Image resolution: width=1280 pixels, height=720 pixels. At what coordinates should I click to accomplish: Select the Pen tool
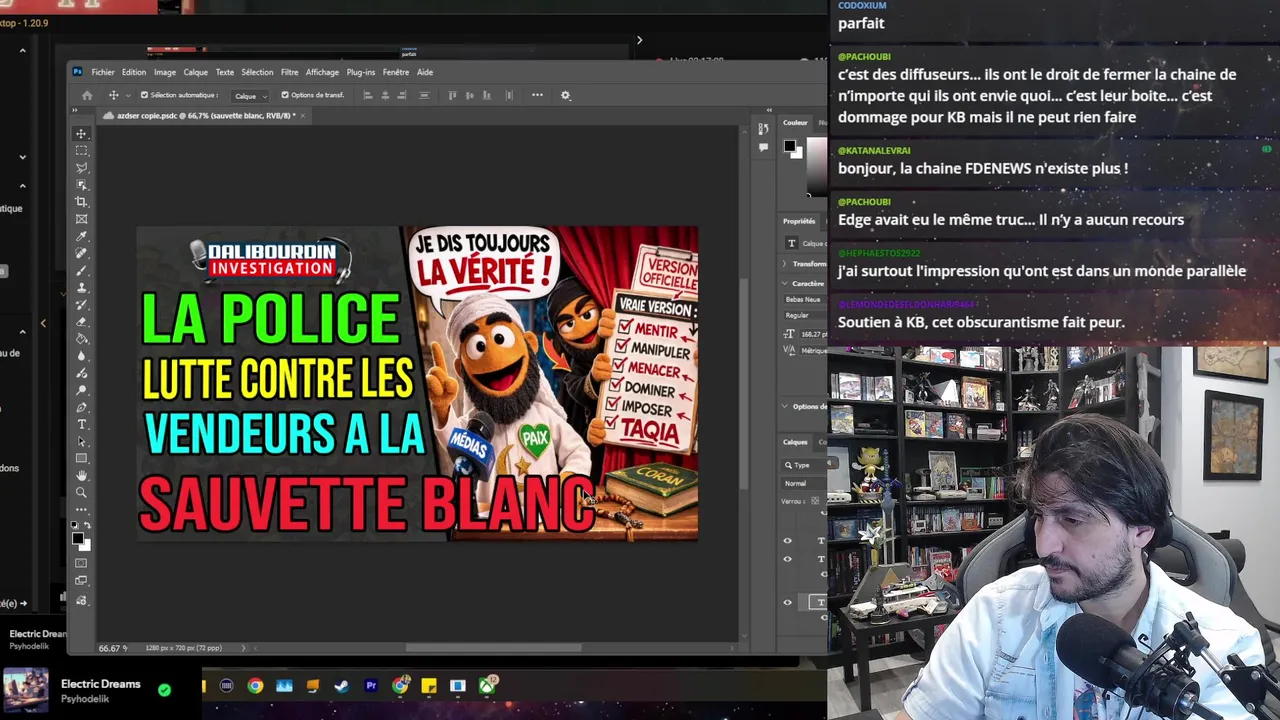[82, 407]
